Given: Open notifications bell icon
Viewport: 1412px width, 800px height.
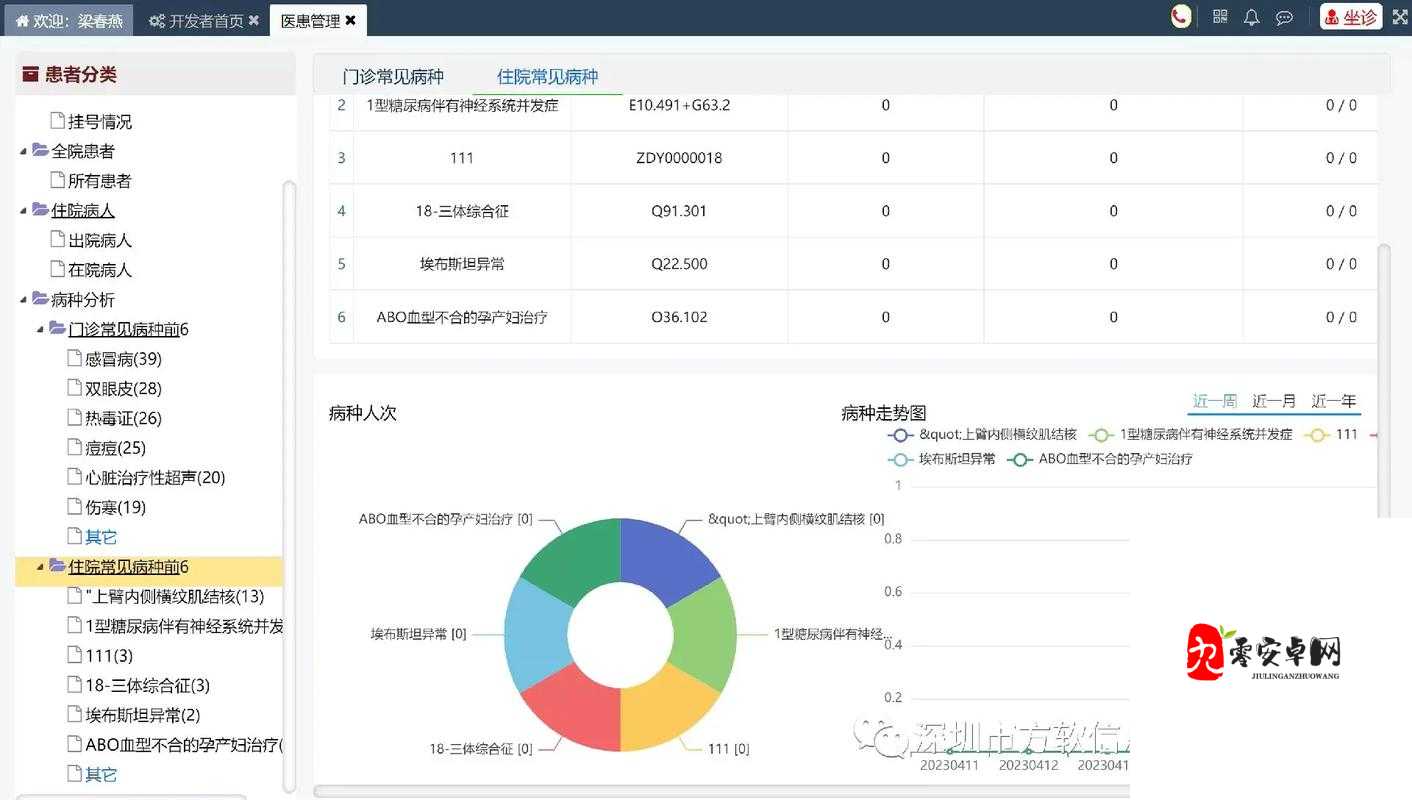Looking at the screenshot, I should pos(1251,17).
